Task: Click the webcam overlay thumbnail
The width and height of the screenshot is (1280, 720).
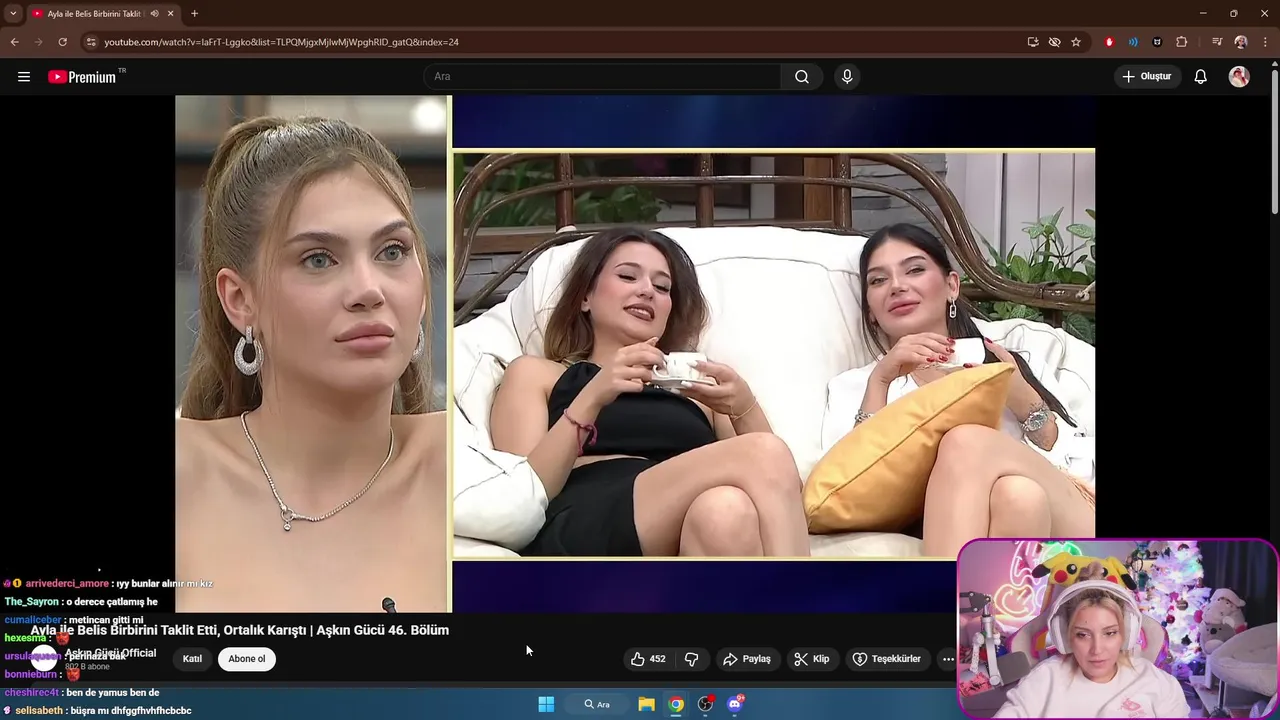Action: tap(1117, 629)
